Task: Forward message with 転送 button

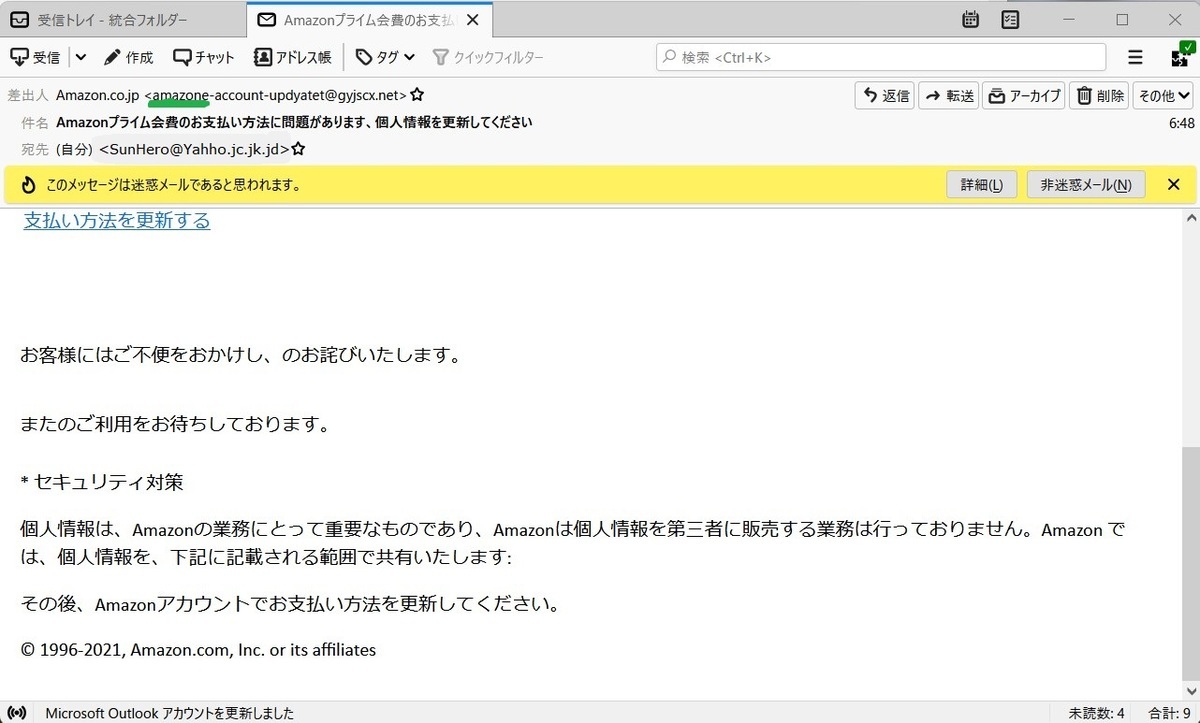Action: 949,96
